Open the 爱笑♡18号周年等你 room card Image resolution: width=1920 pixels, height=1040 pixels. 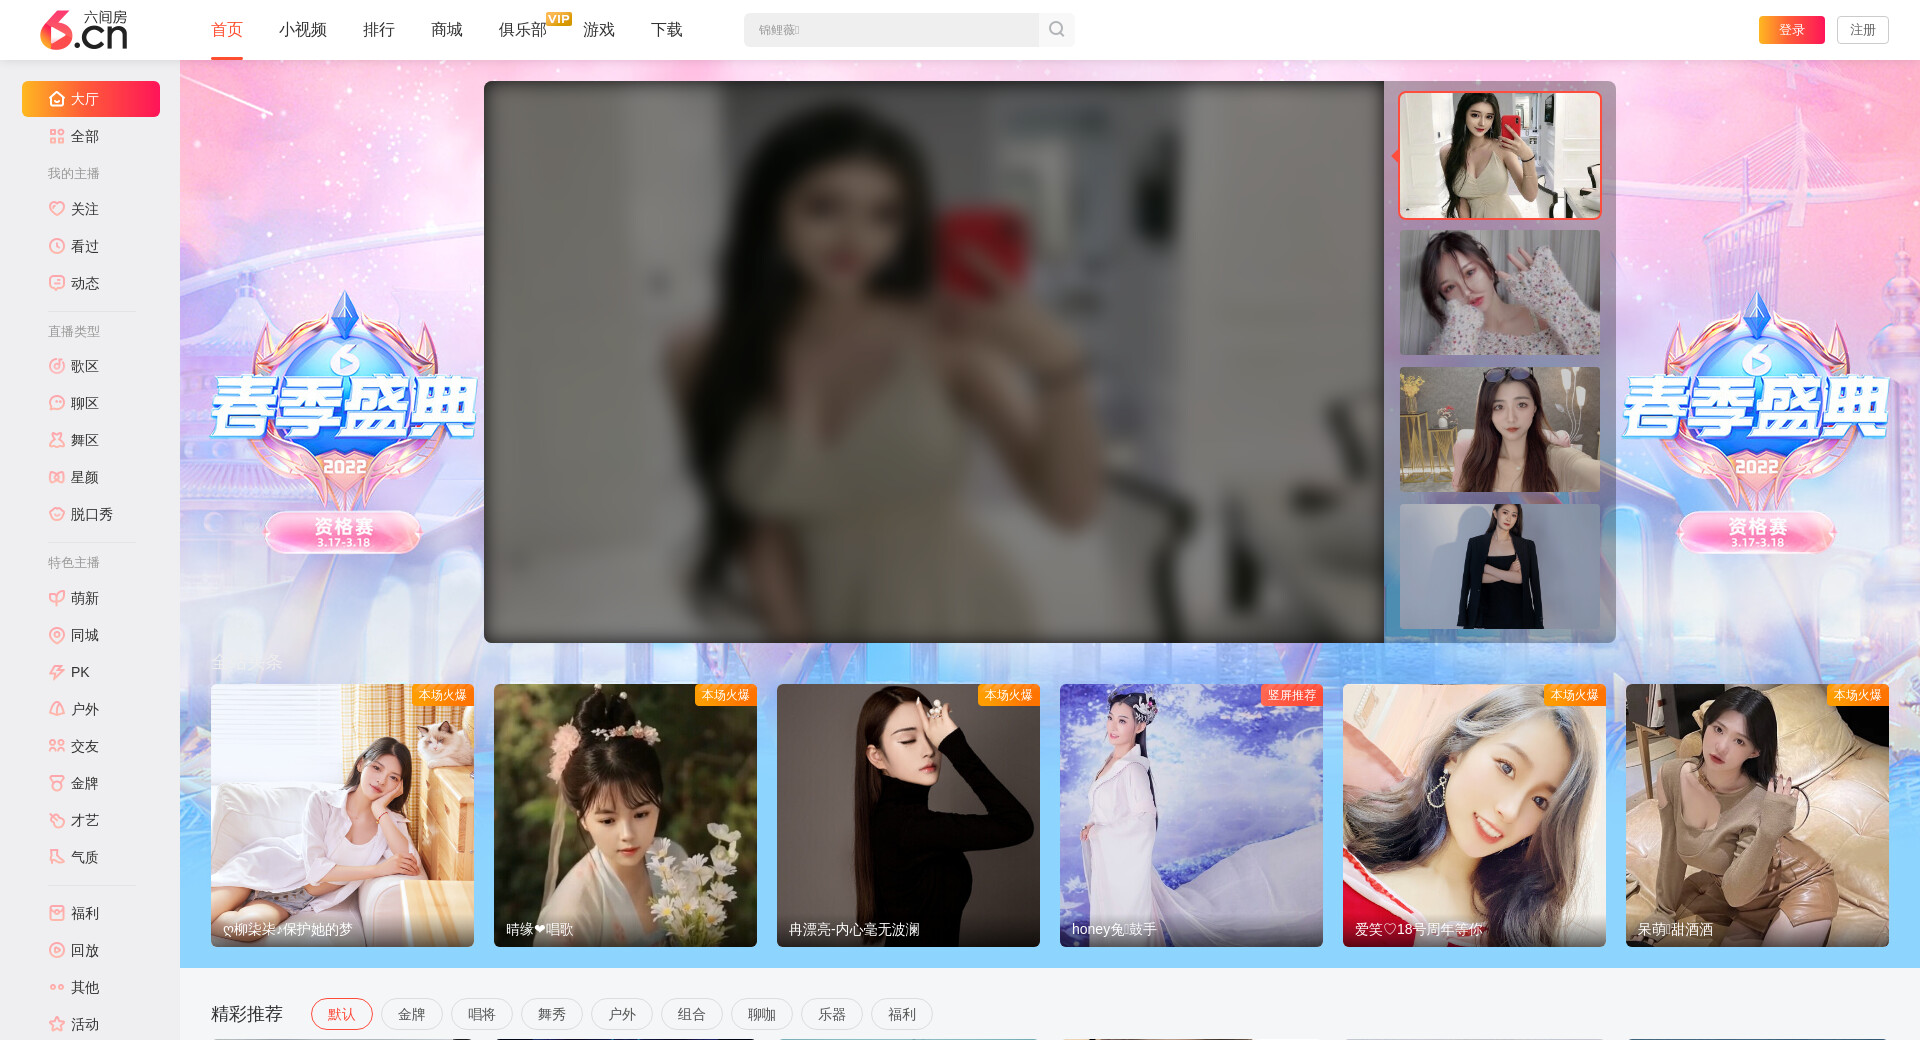1474,815
